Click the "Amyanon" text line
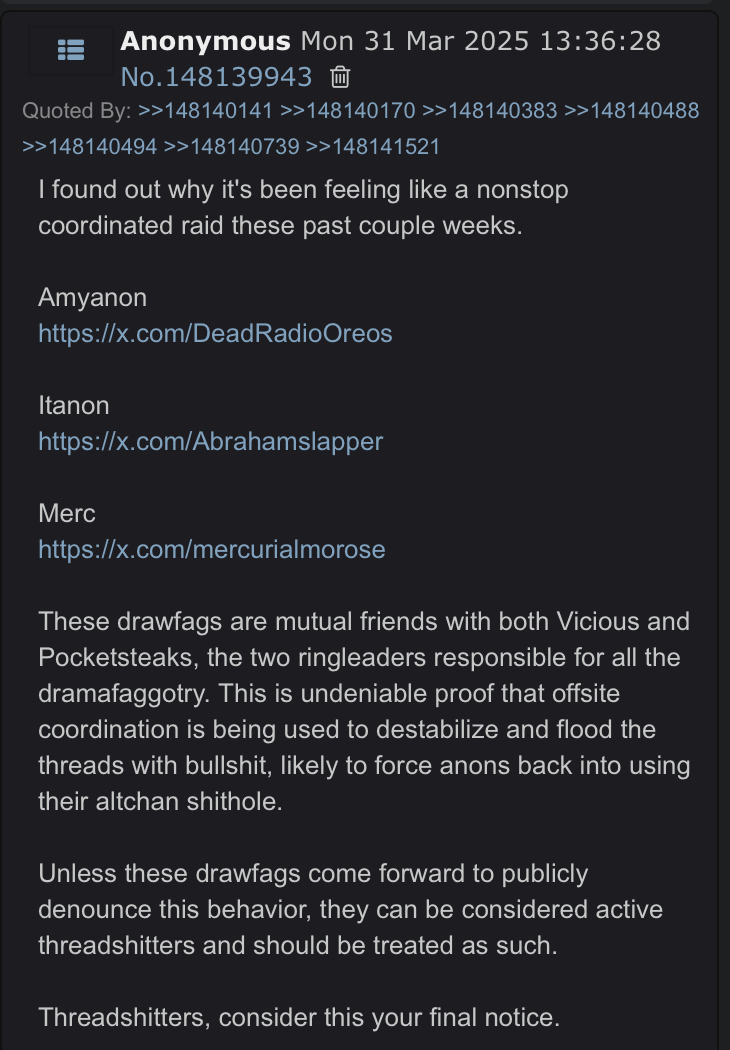Viewport: 730px width, 1050px height. [x=92, y=297]
